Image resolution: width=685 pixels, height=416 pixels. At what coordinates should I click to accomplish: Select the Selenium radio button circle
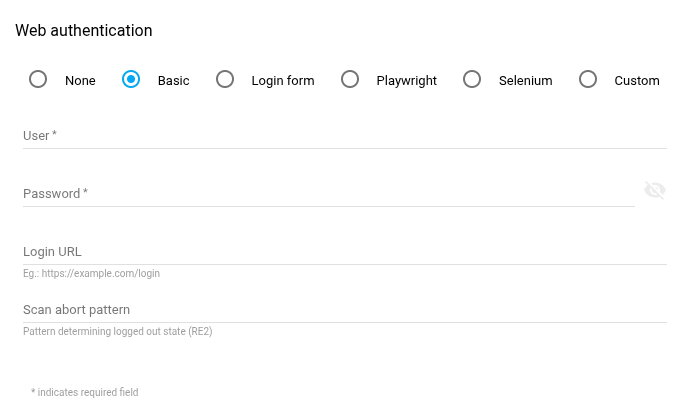472,79
